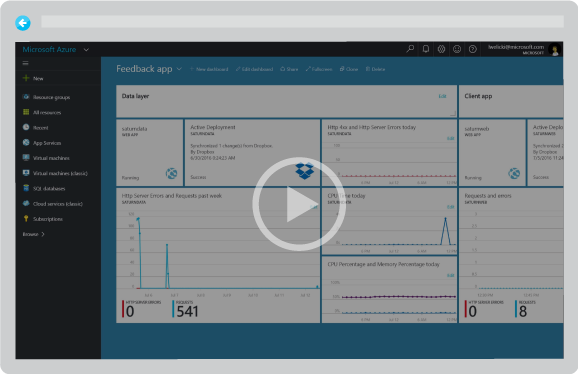Click the Dropbox logo icon
Image resolution: width=578 pixels, height=374 pixels.
(x=304, y=171)
